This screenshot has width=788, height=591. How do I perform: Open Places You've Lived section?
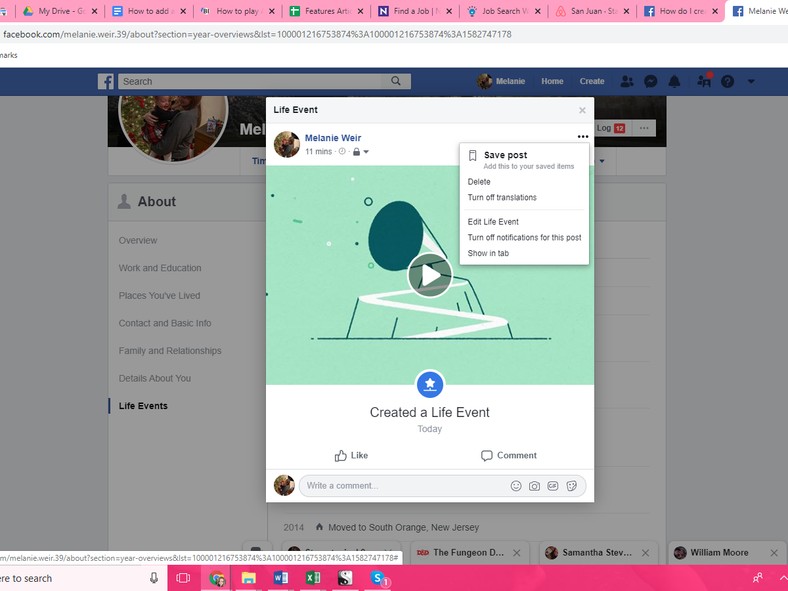(159, 296)
